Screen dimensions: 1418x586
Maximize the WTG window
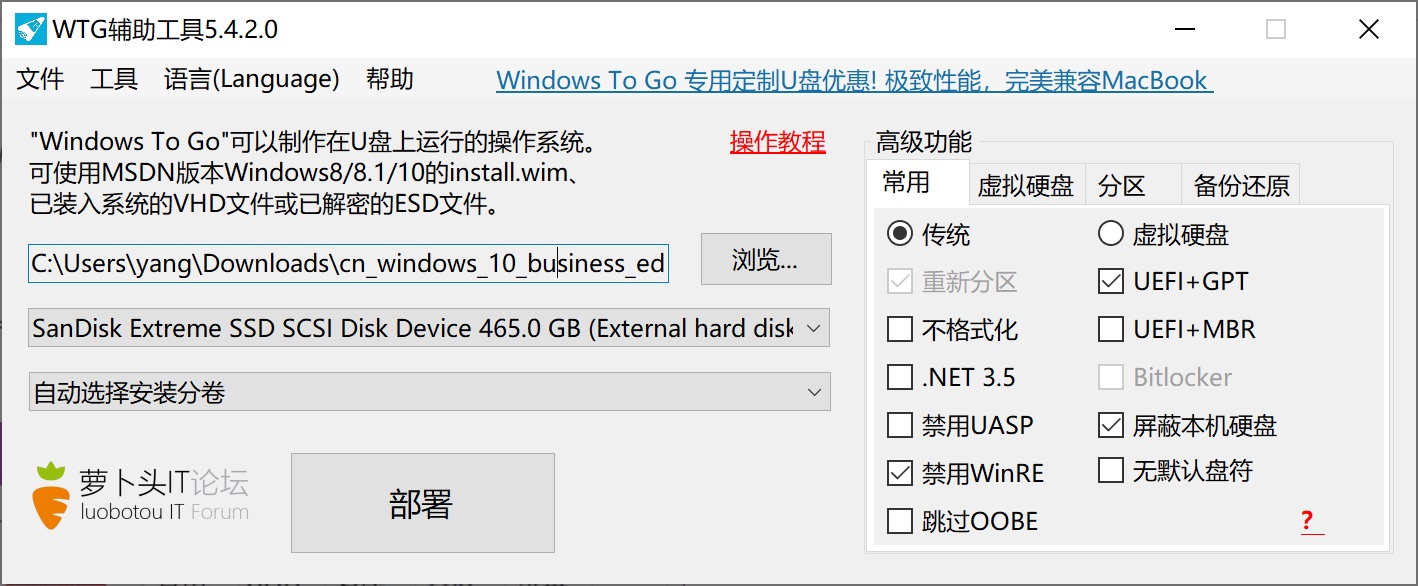click(1275, 30)
